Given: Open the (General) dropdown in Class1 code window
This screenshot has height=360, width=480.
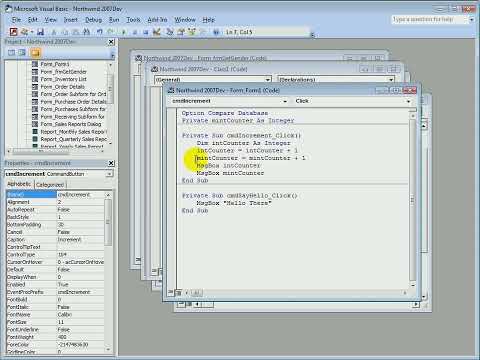Looking at the screenshot, I should click(268, 80).
